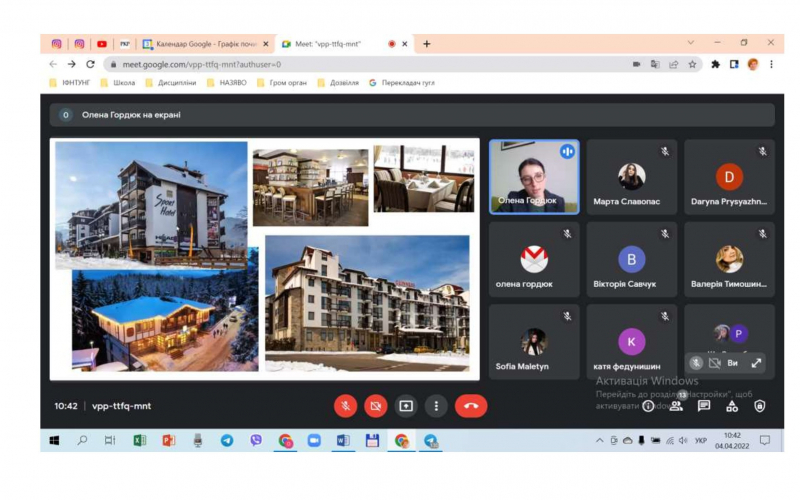This screenshot has height=500, width=800.
Task: Switch the УКР input language
Action: click(701, 440)
